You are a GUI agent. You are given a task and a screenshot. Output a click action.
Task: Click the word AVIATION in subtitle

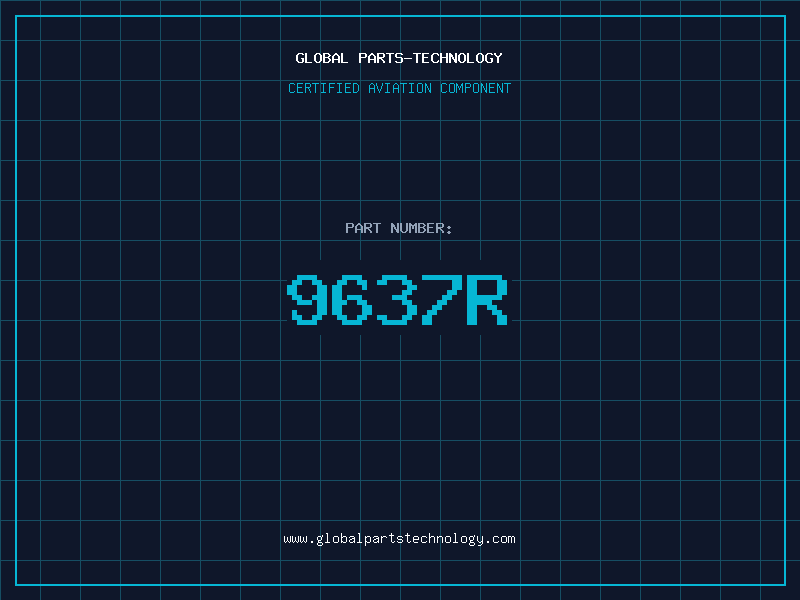coord(400,88)
